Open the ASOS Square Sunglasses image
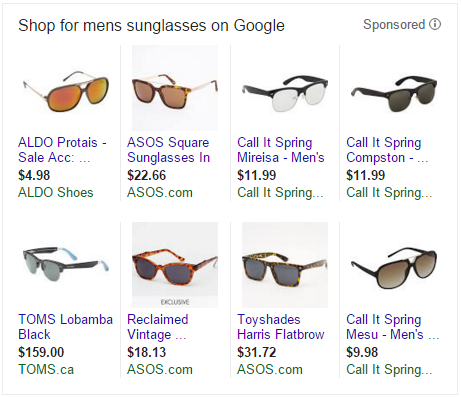 pyautogui.click(x=175, y=88)
